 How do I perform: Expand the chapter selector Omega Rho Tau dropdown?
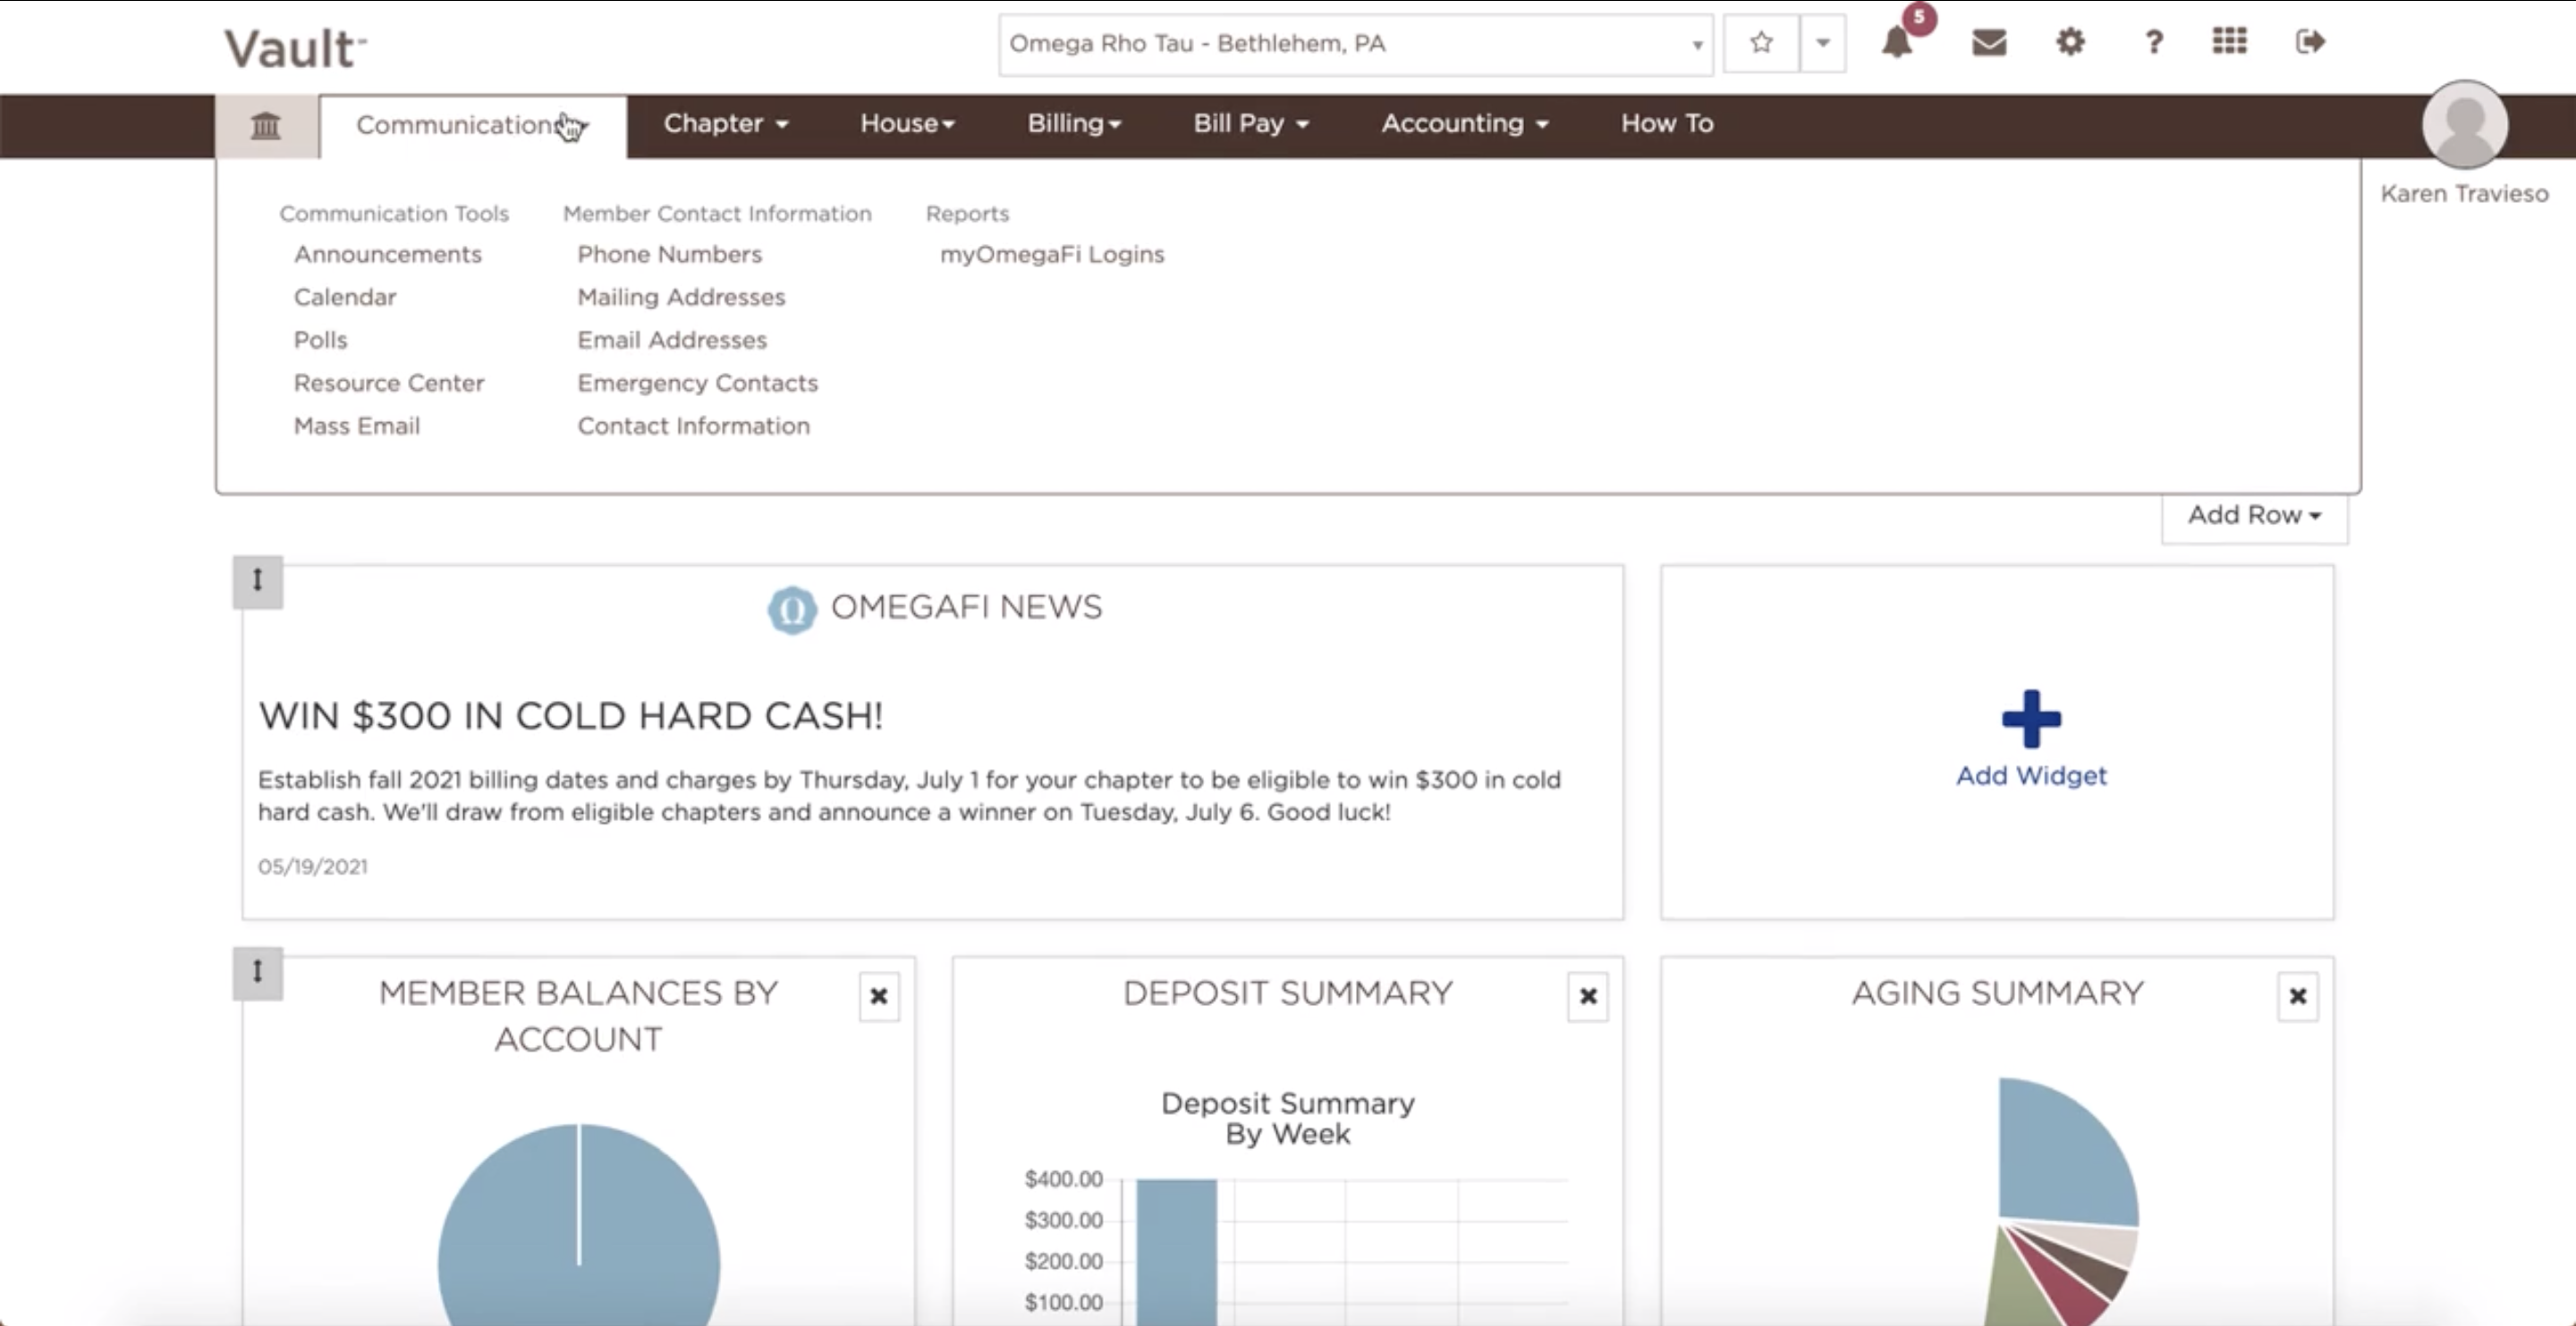pos(1355,44)
